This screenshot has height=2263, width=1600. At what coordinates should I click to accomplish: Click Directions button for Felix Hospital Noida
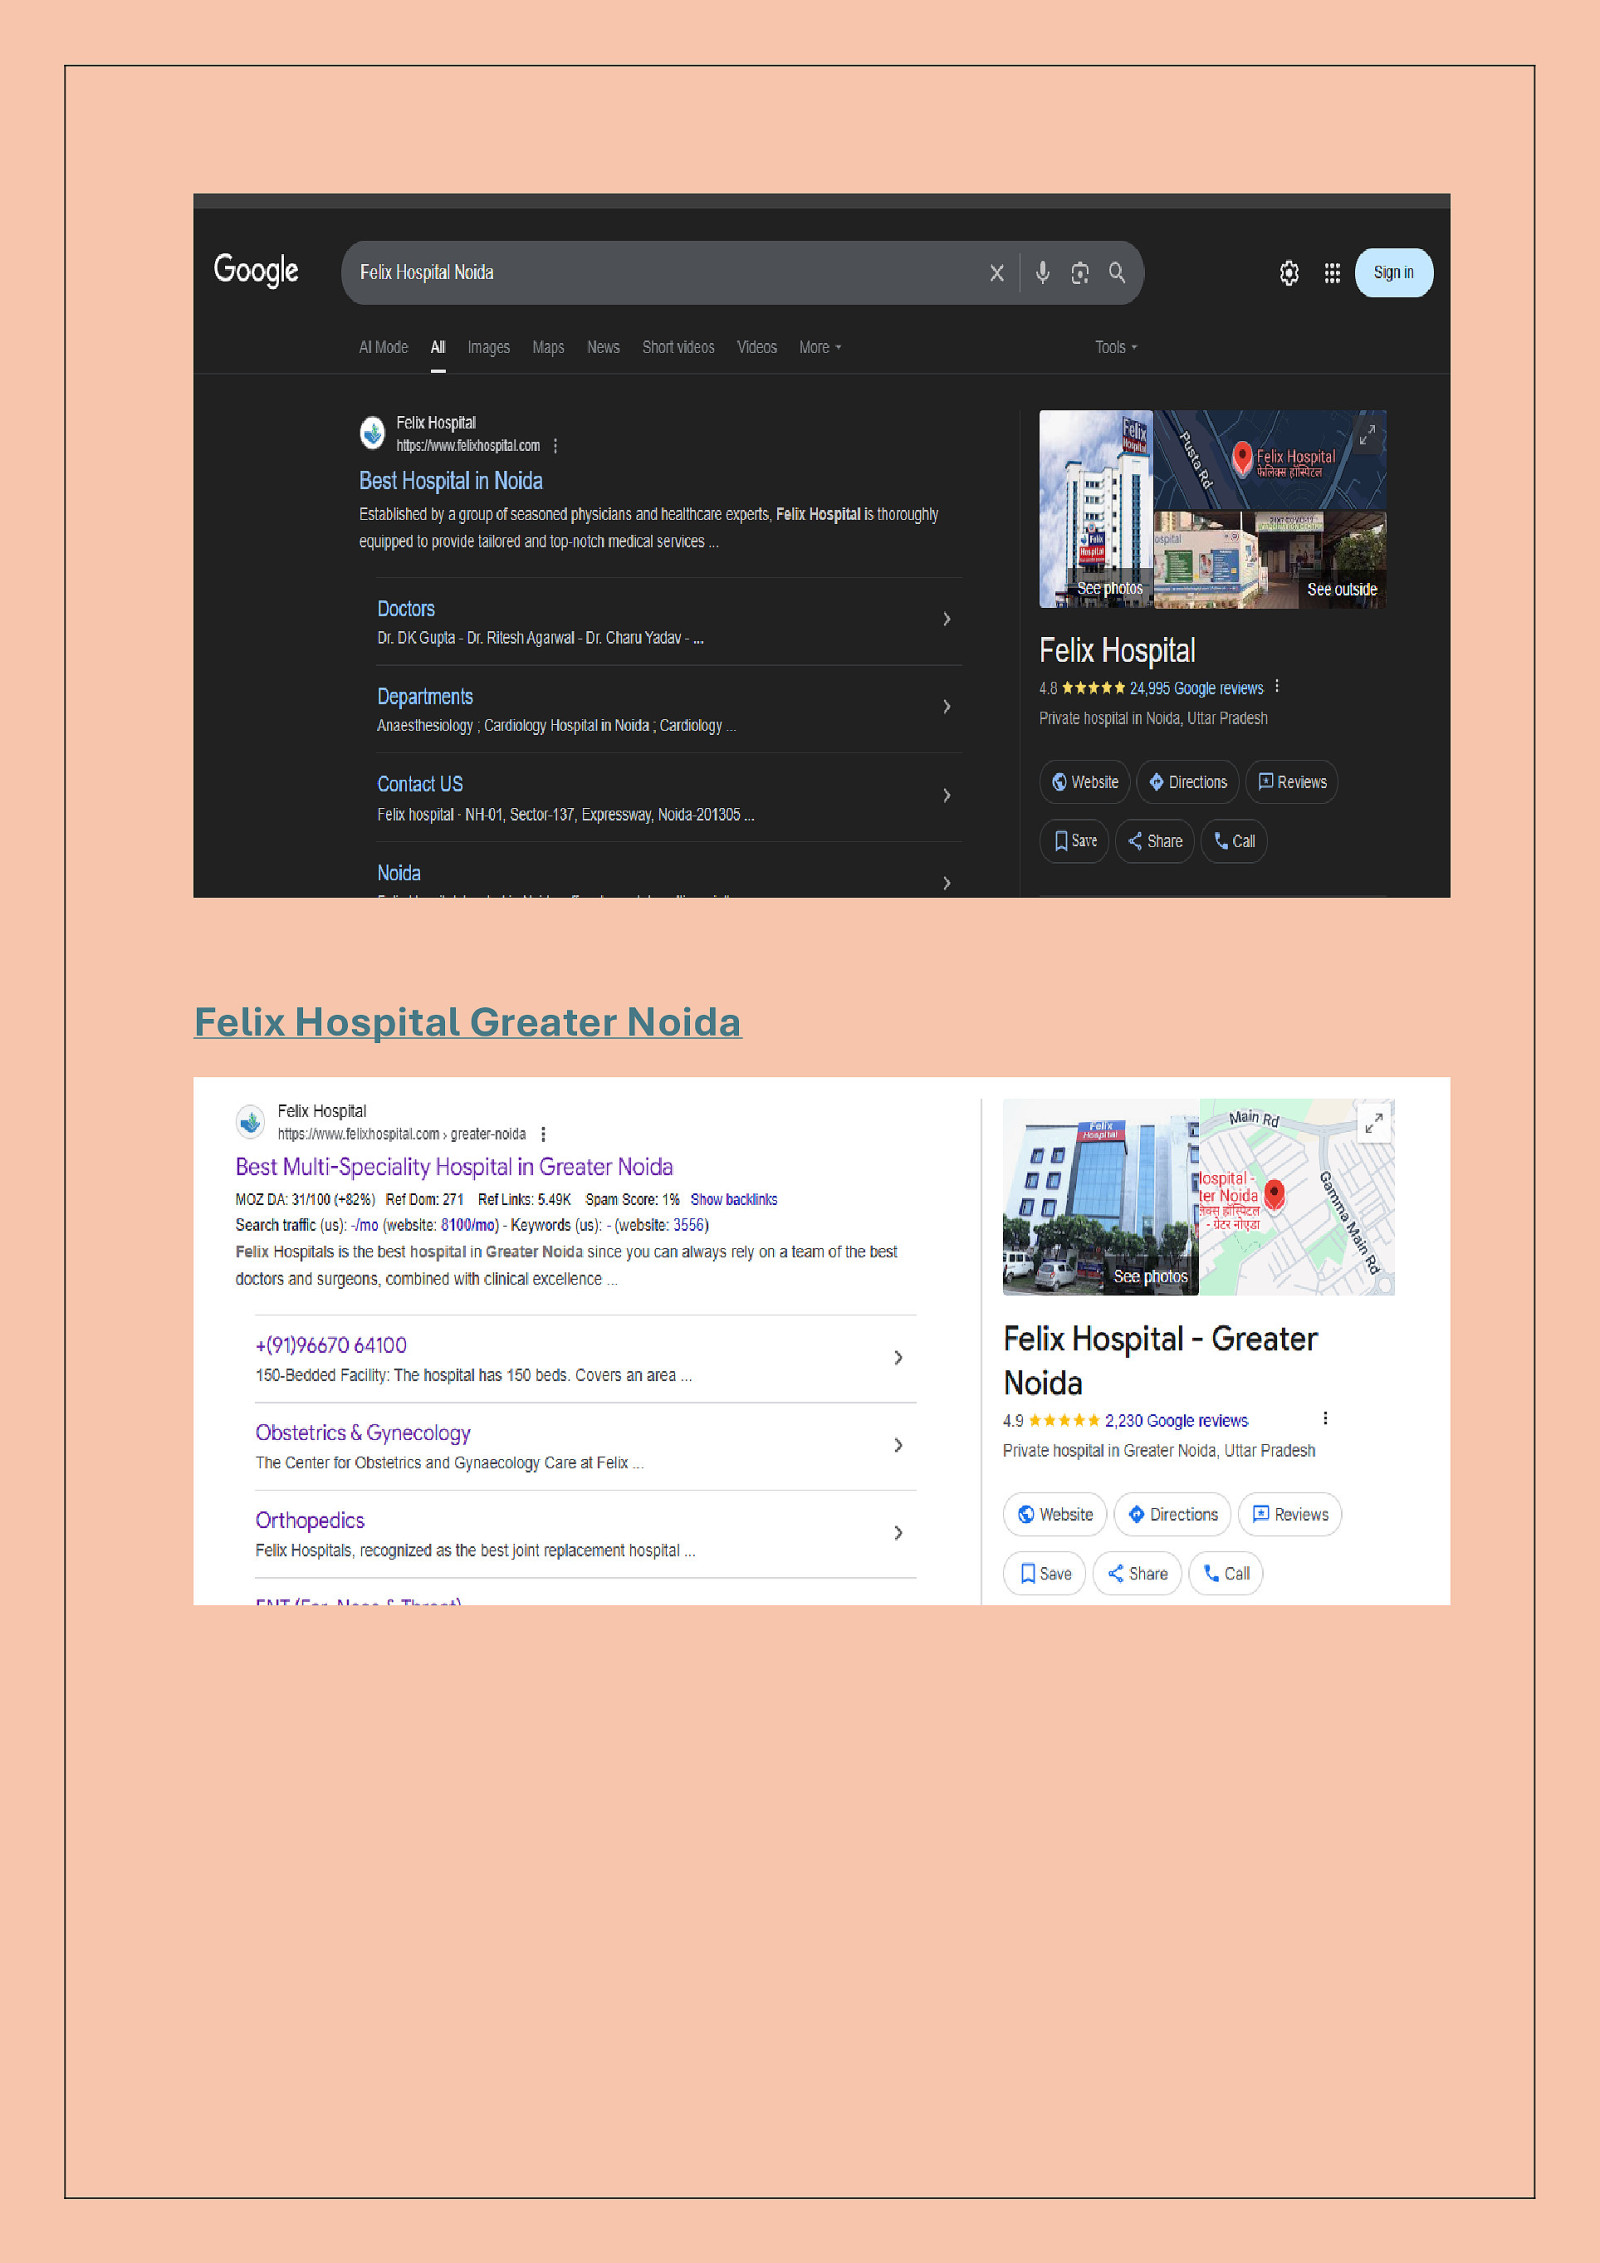pyautogui.click(x=1187, y=782)
